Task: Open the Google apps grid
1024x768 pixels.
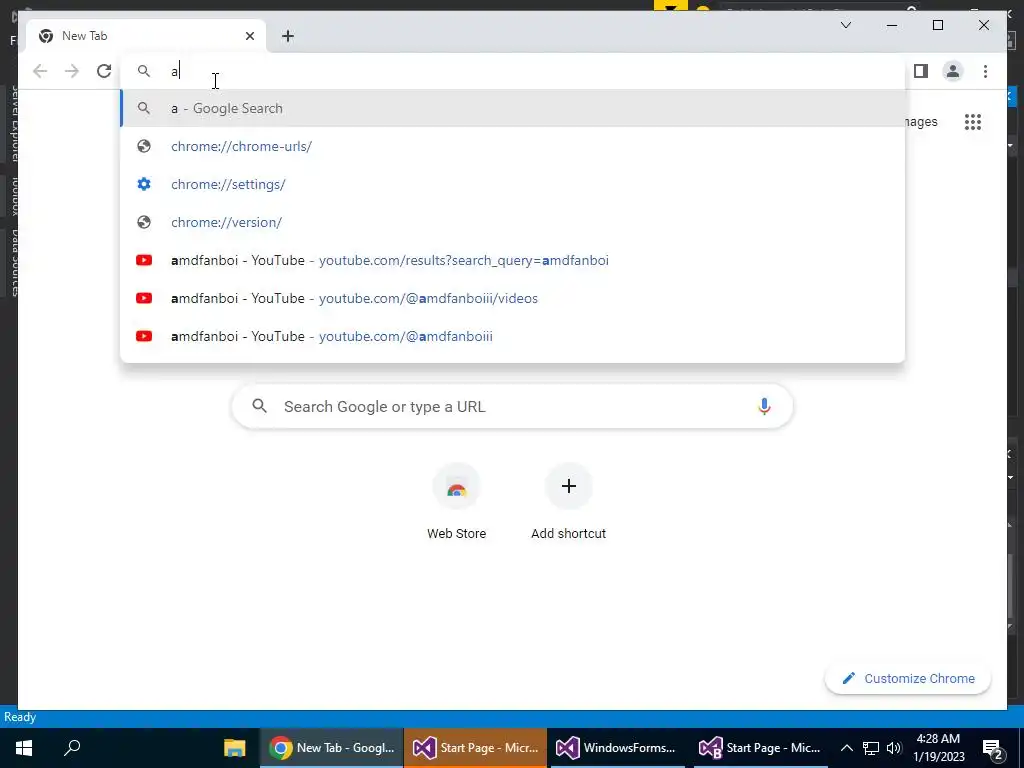Action: coord(973,122)
